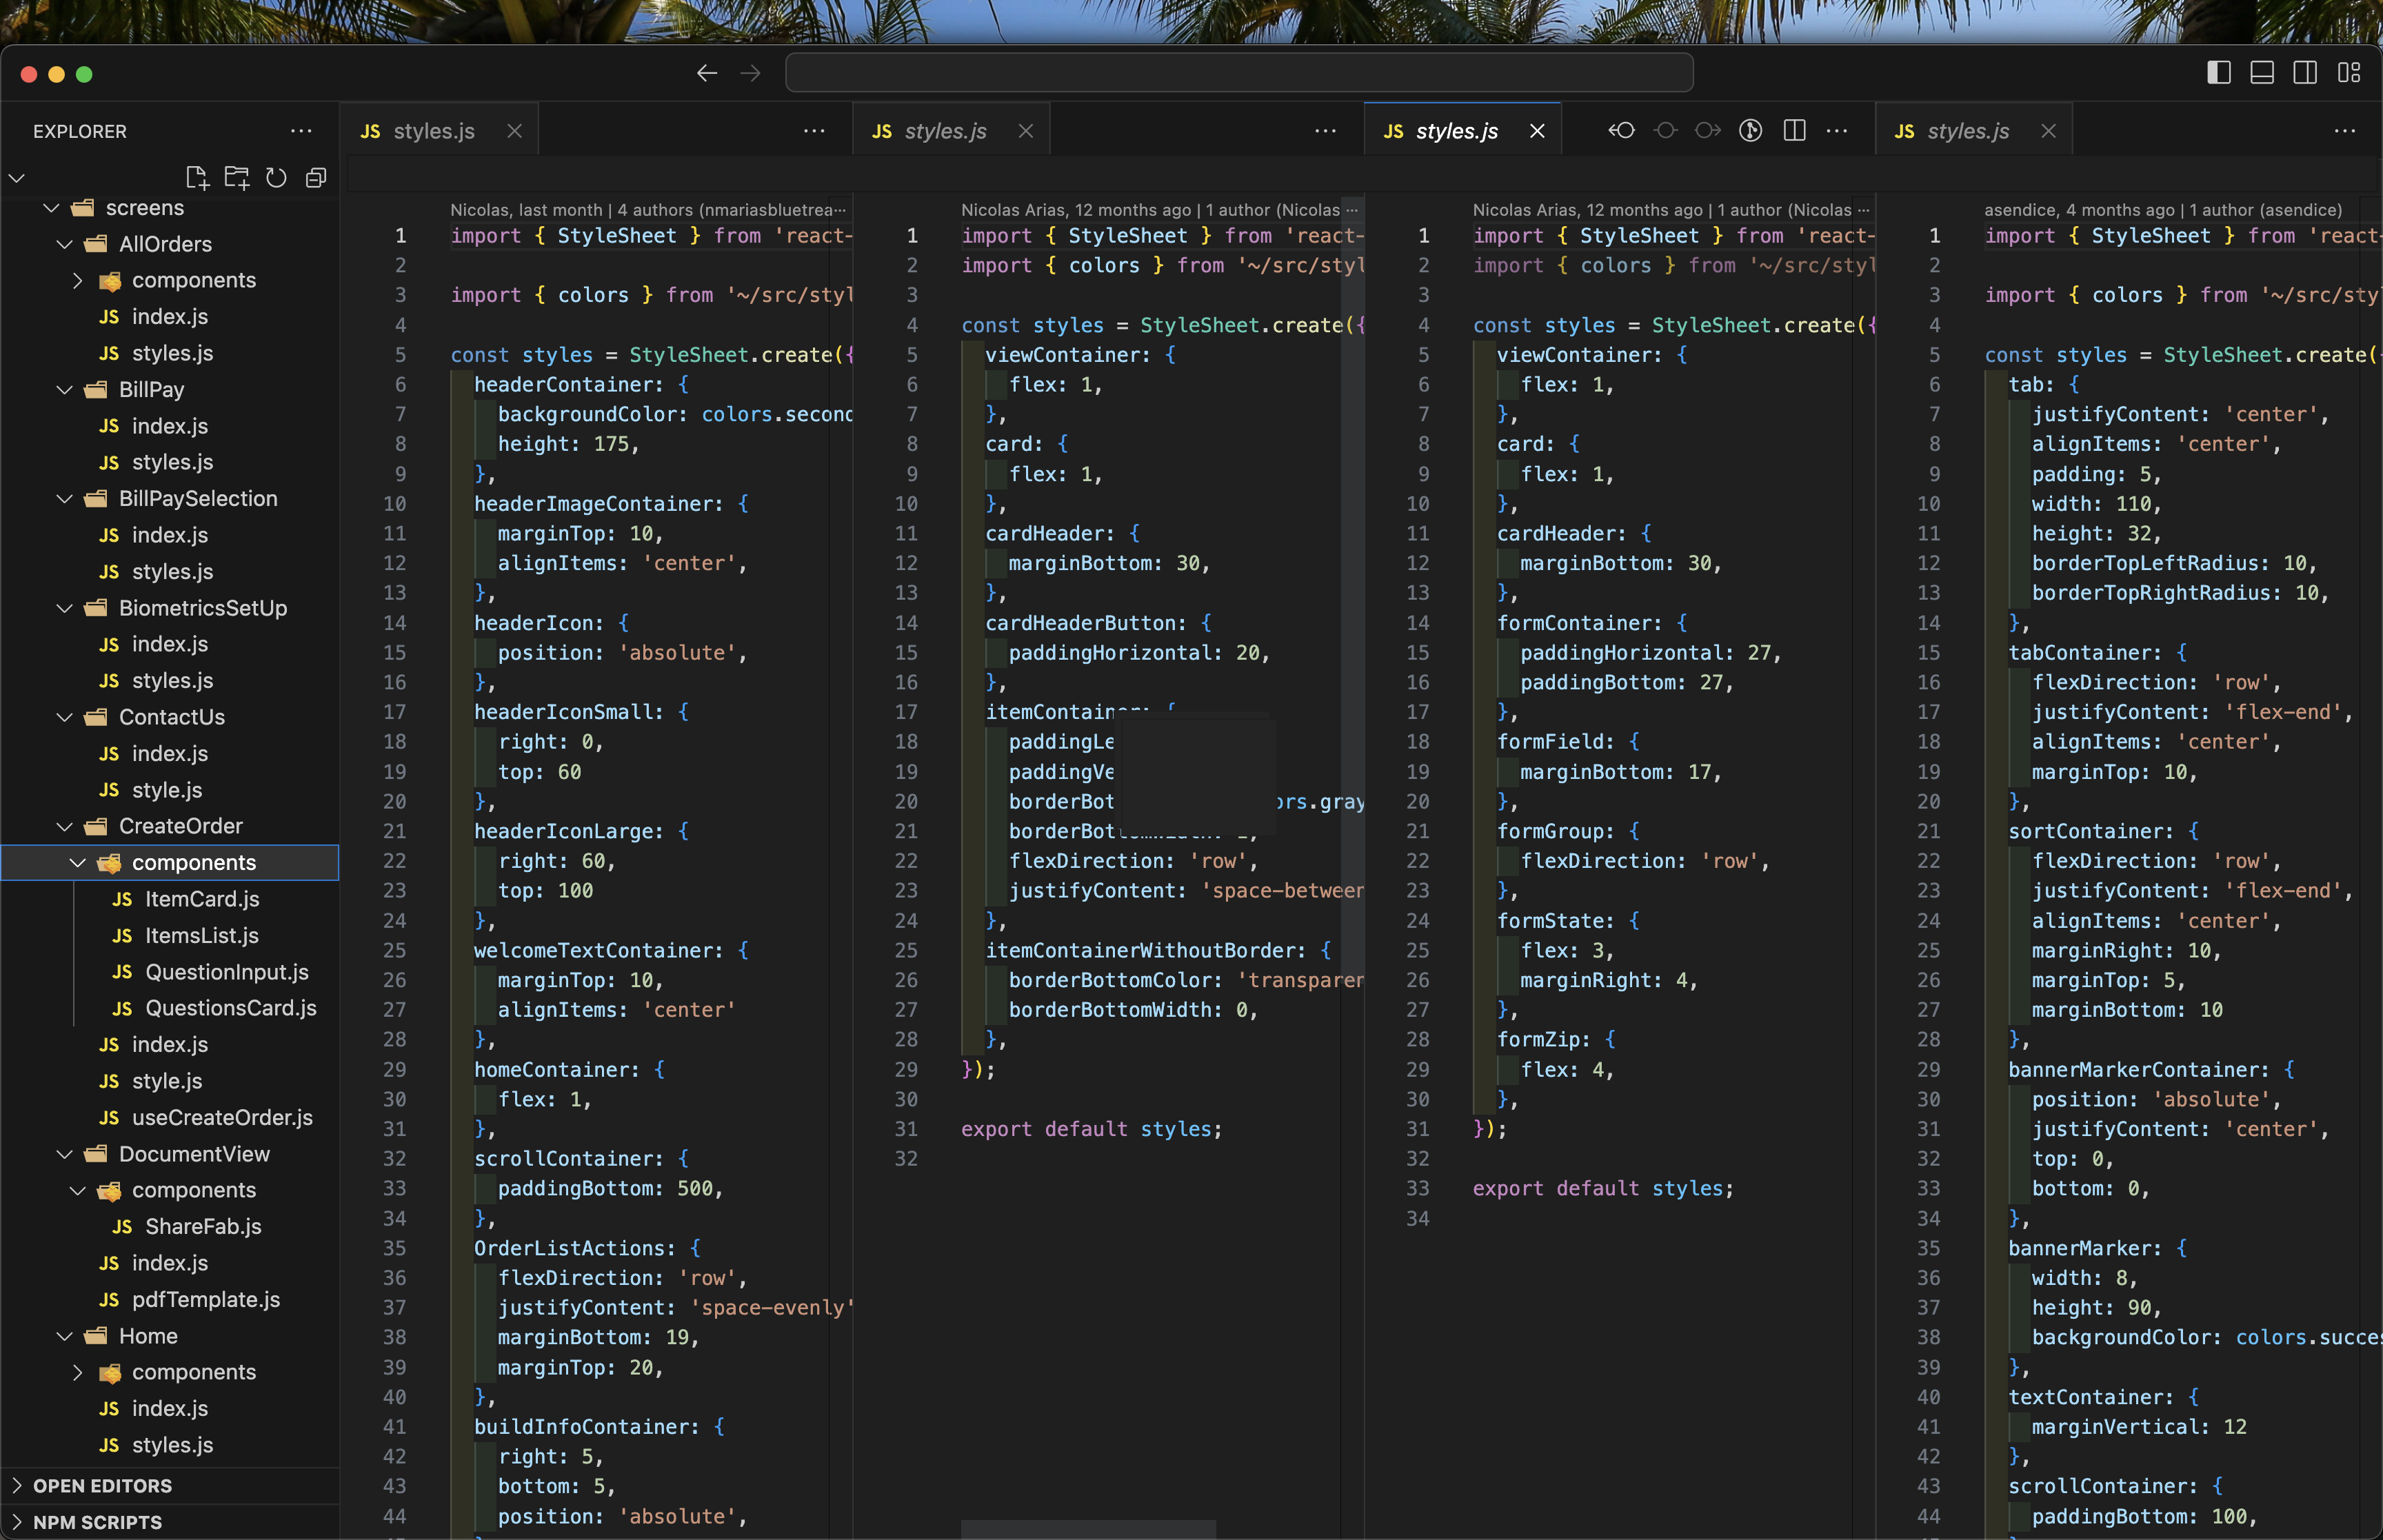Screen dimensions: 2383x1540
Task: Open QuestionsCard.js in the file tree
Action: pos(231,1008)
